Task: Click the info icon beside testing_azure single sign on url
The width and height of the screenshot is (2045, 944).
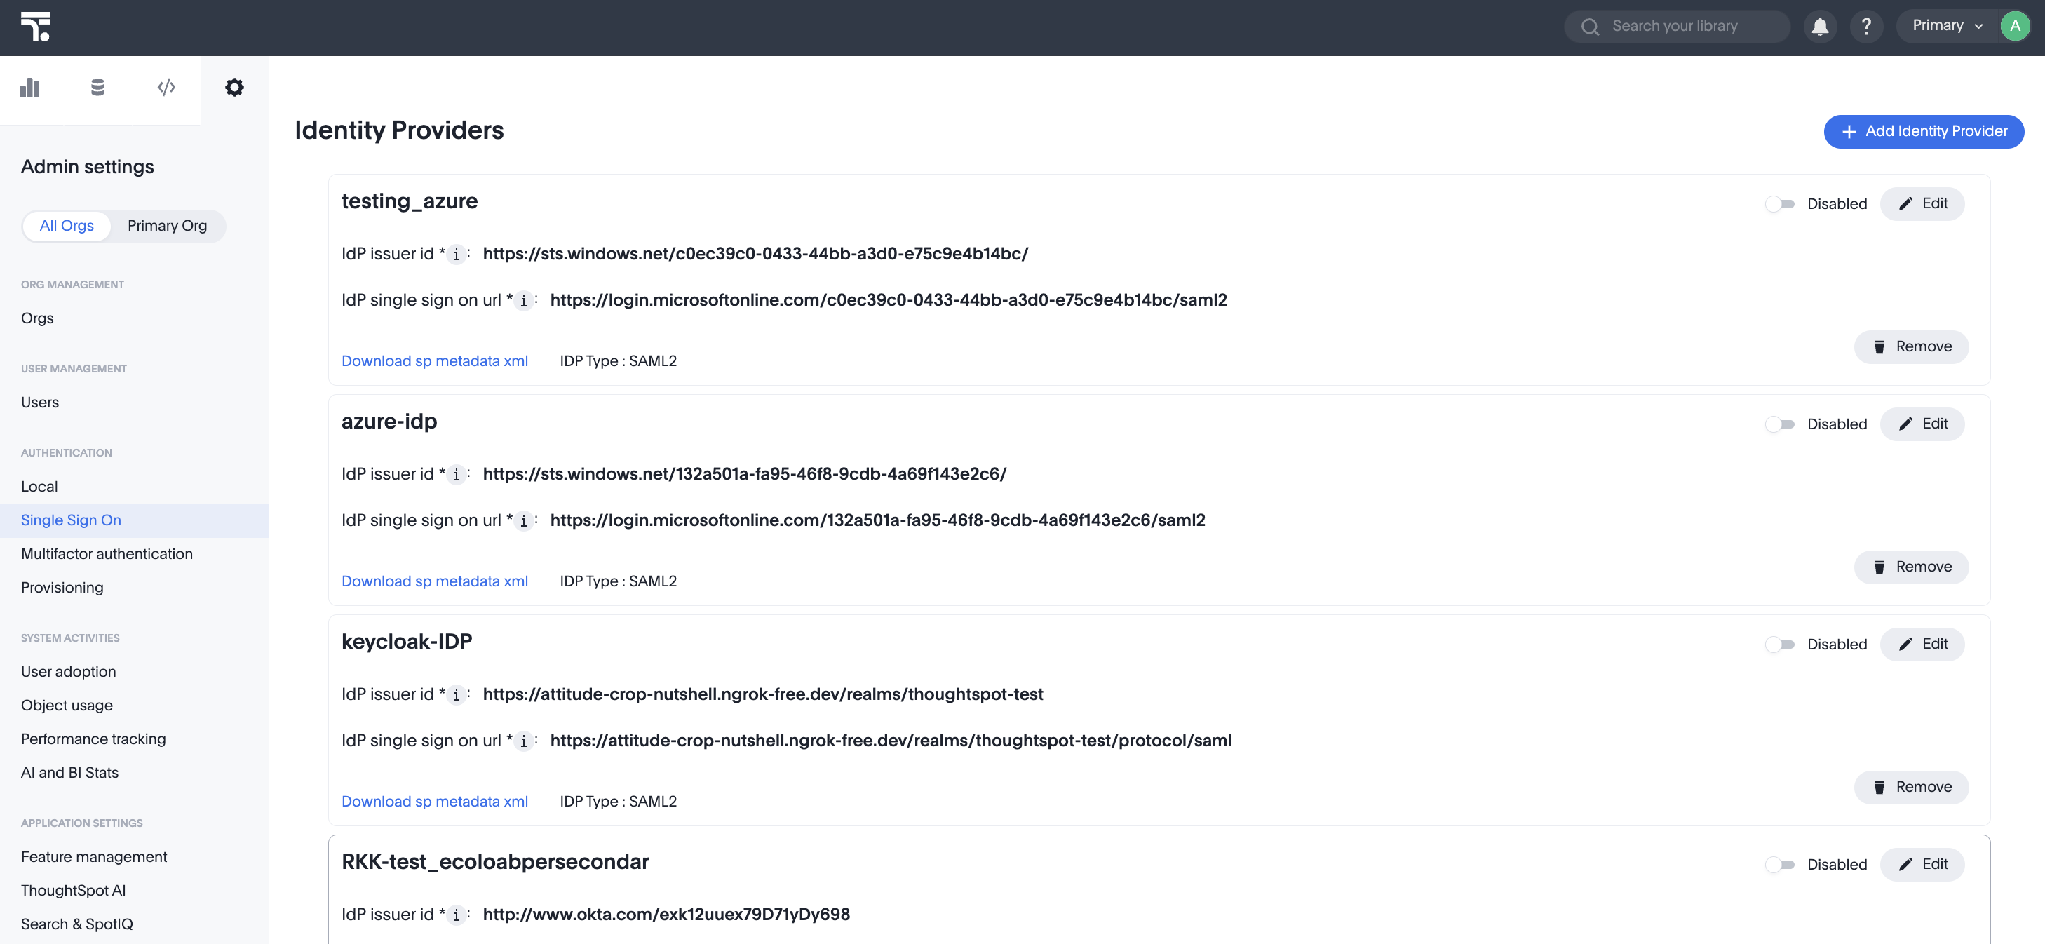Action: pos(523,300)
